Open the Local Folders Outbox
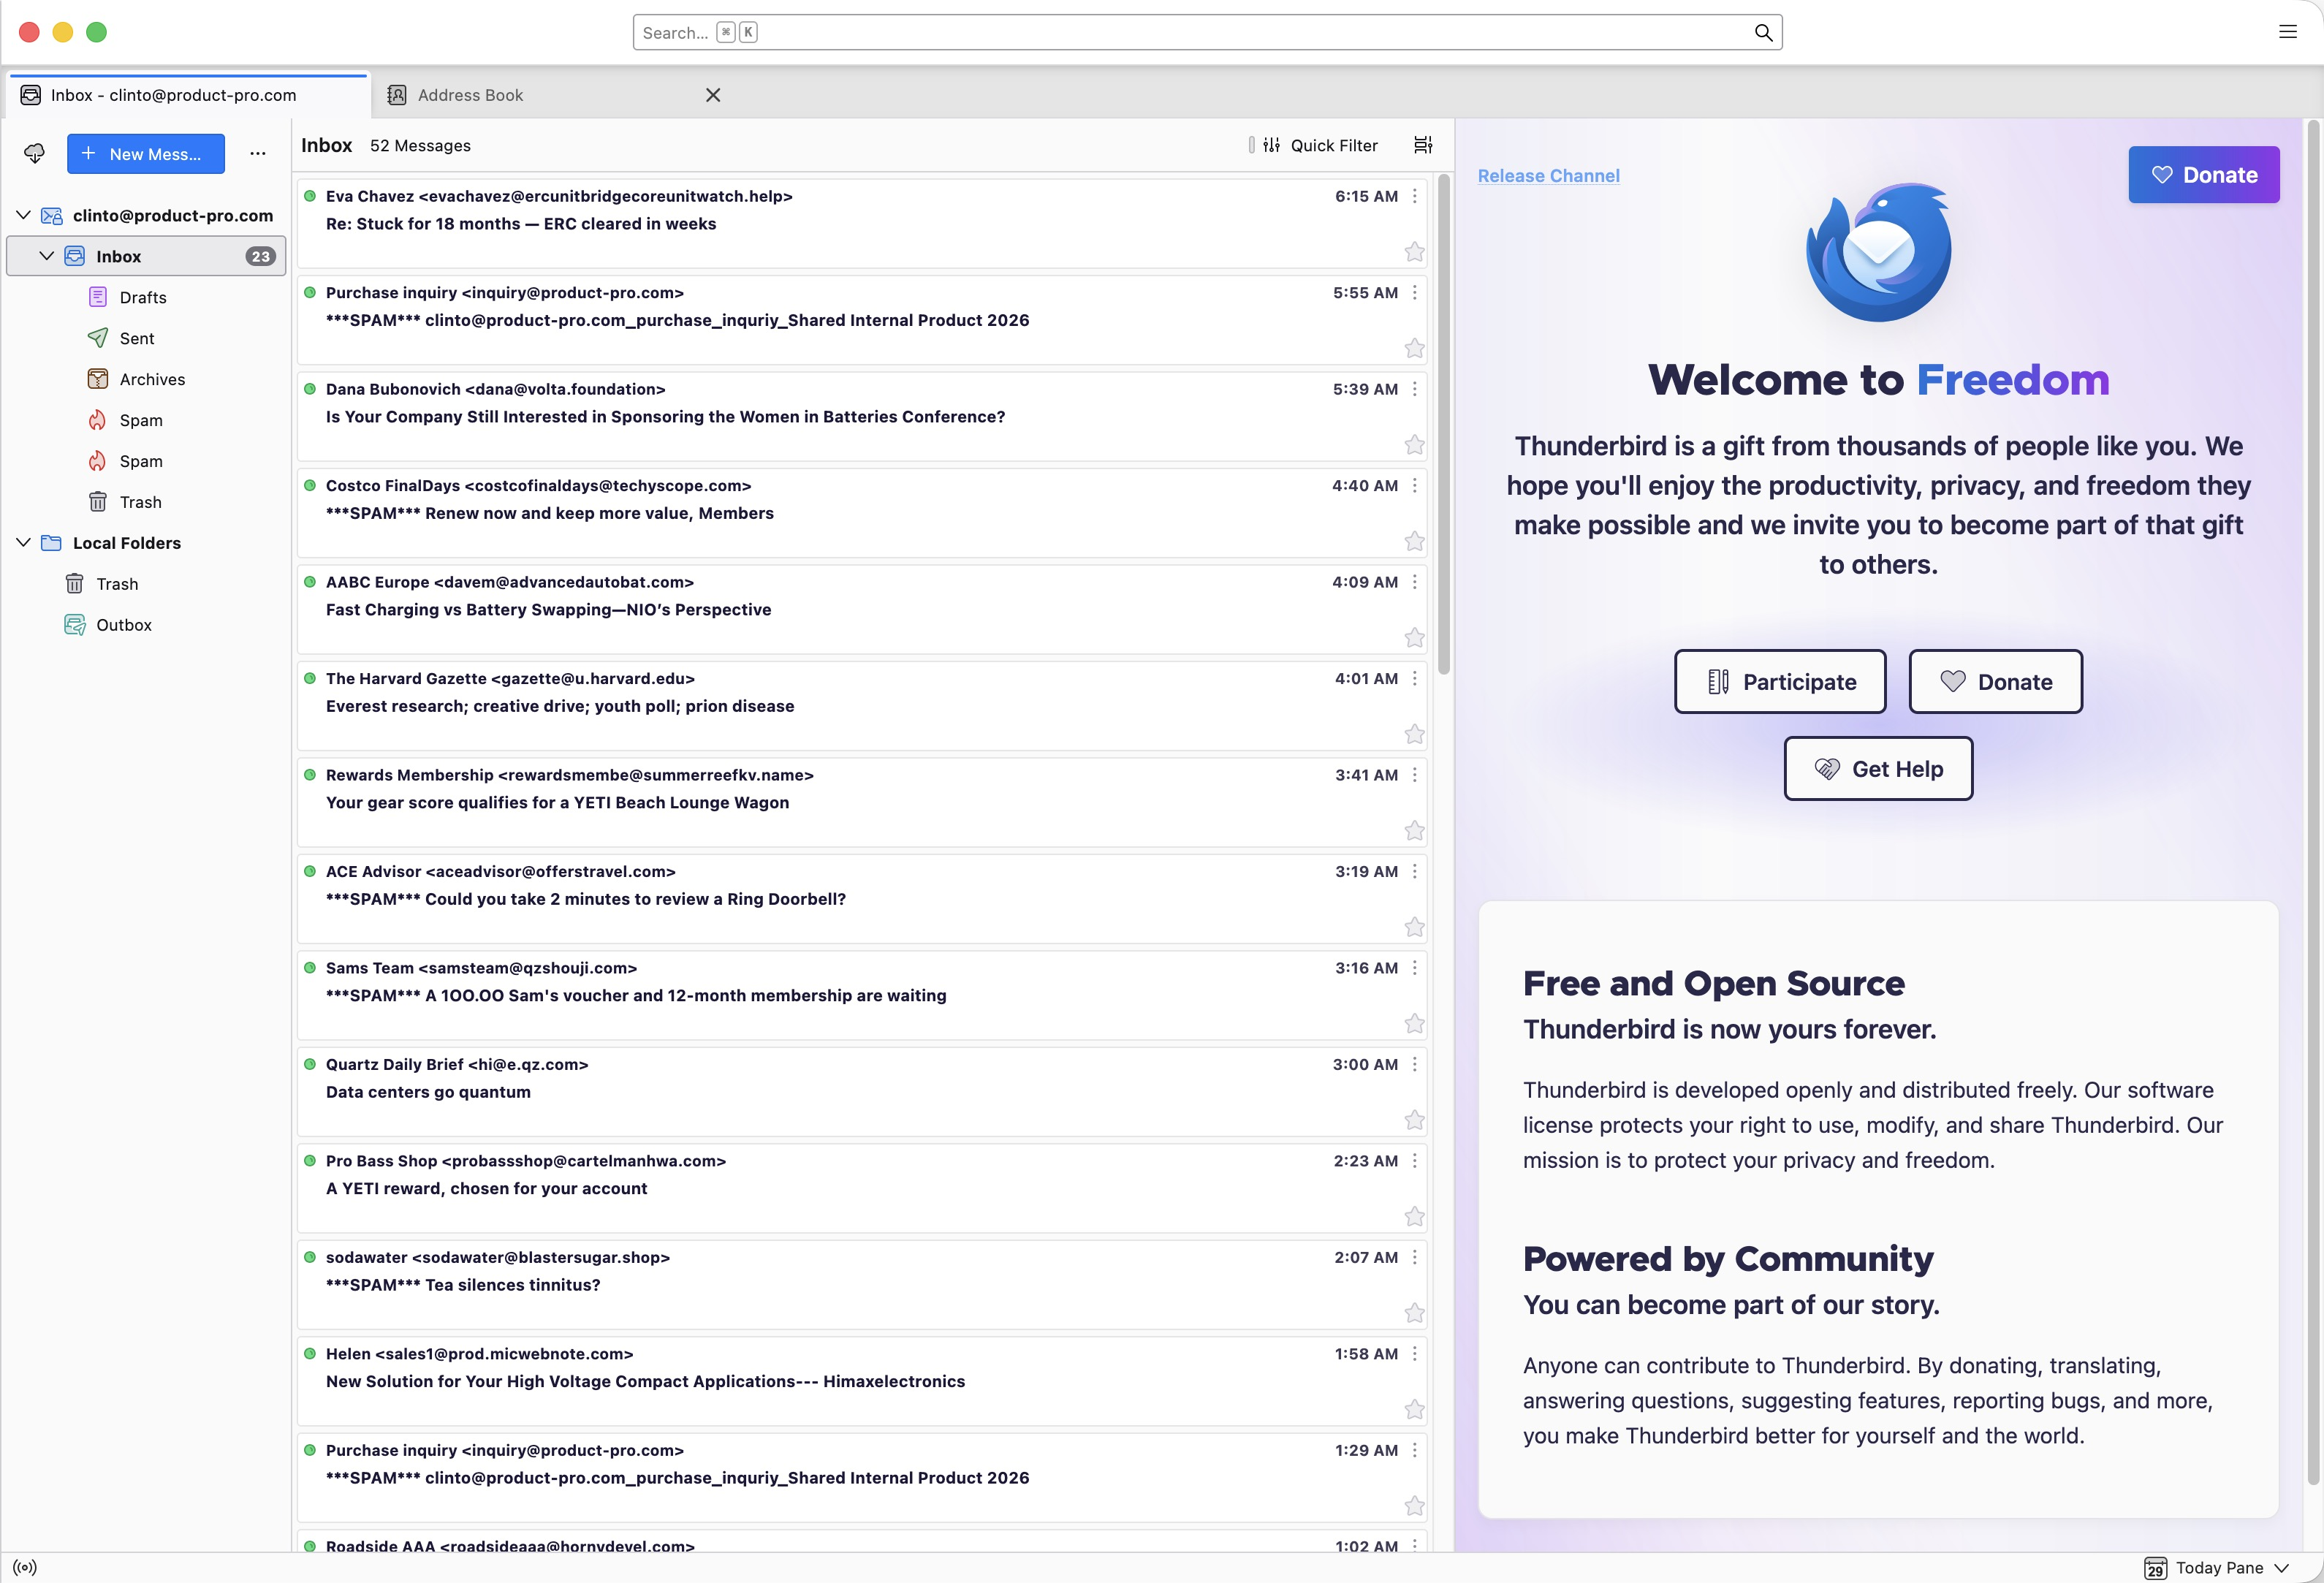This screenshot has height=1583, width=2324. click(x=123, y=625)
